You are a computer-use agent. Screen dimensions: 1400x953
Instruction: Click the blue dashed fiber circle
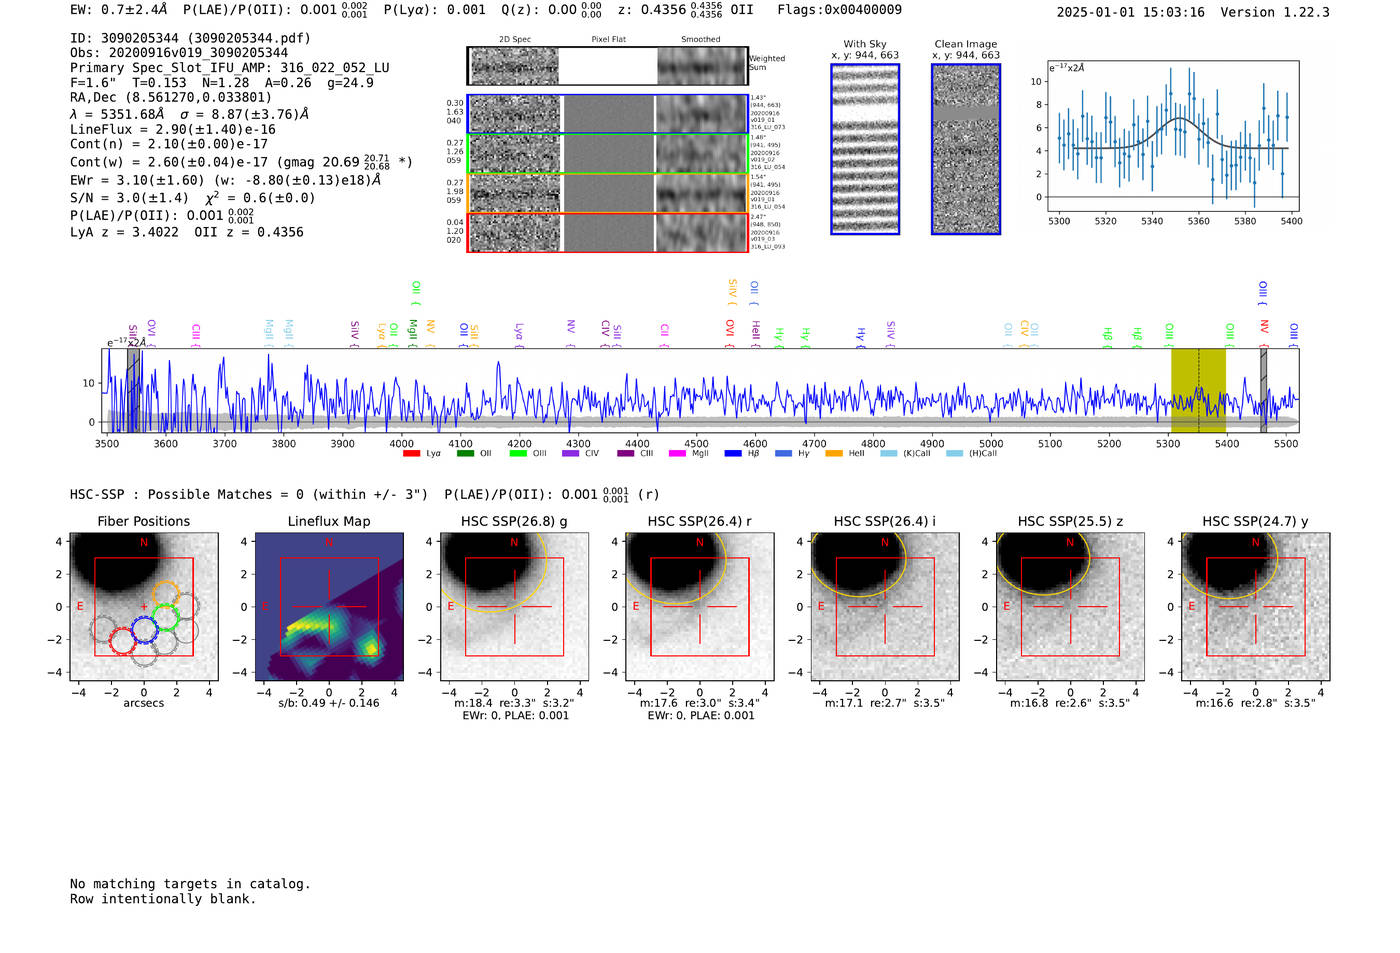144,630
